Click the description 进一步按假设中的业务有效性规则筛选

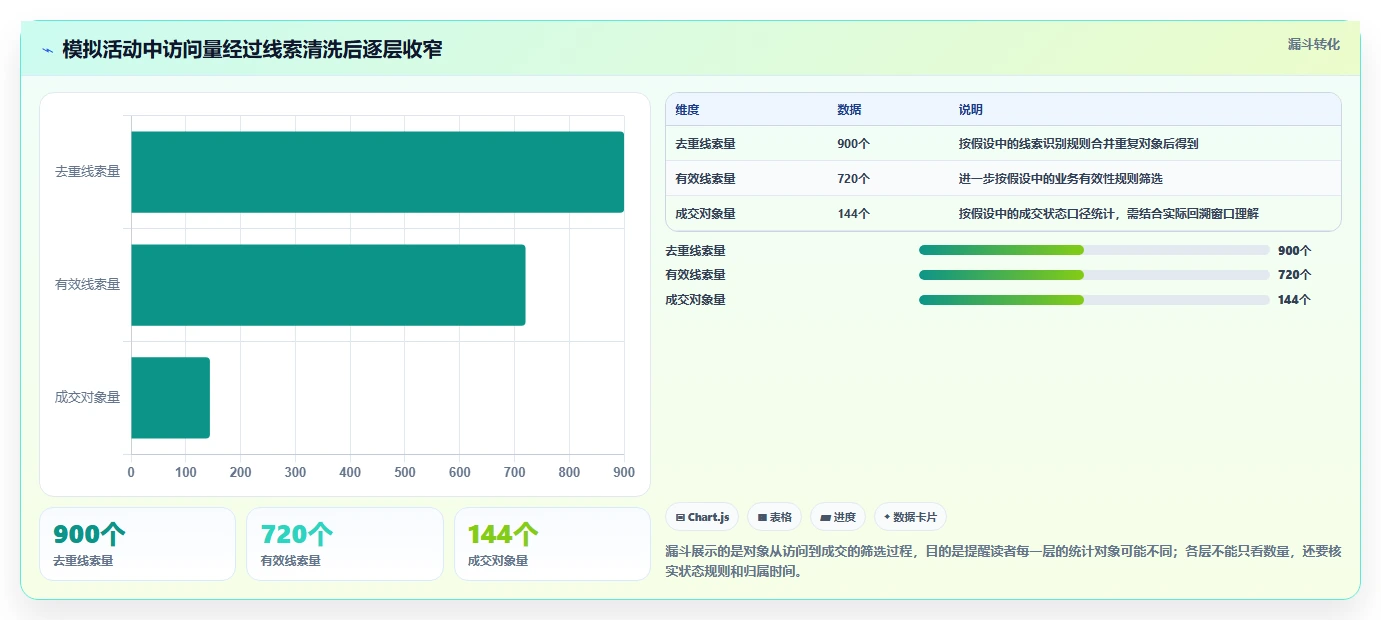[x=1060, y=179]
